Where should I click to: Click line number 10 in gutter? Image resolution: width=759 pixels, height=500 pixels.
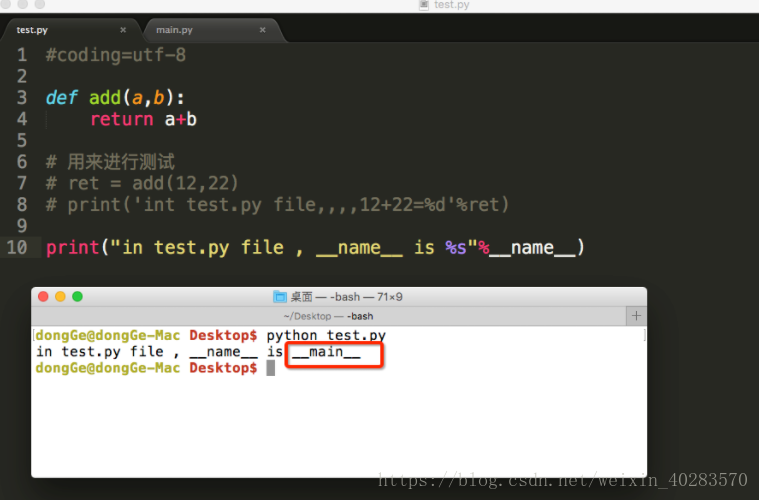point(17,247)
